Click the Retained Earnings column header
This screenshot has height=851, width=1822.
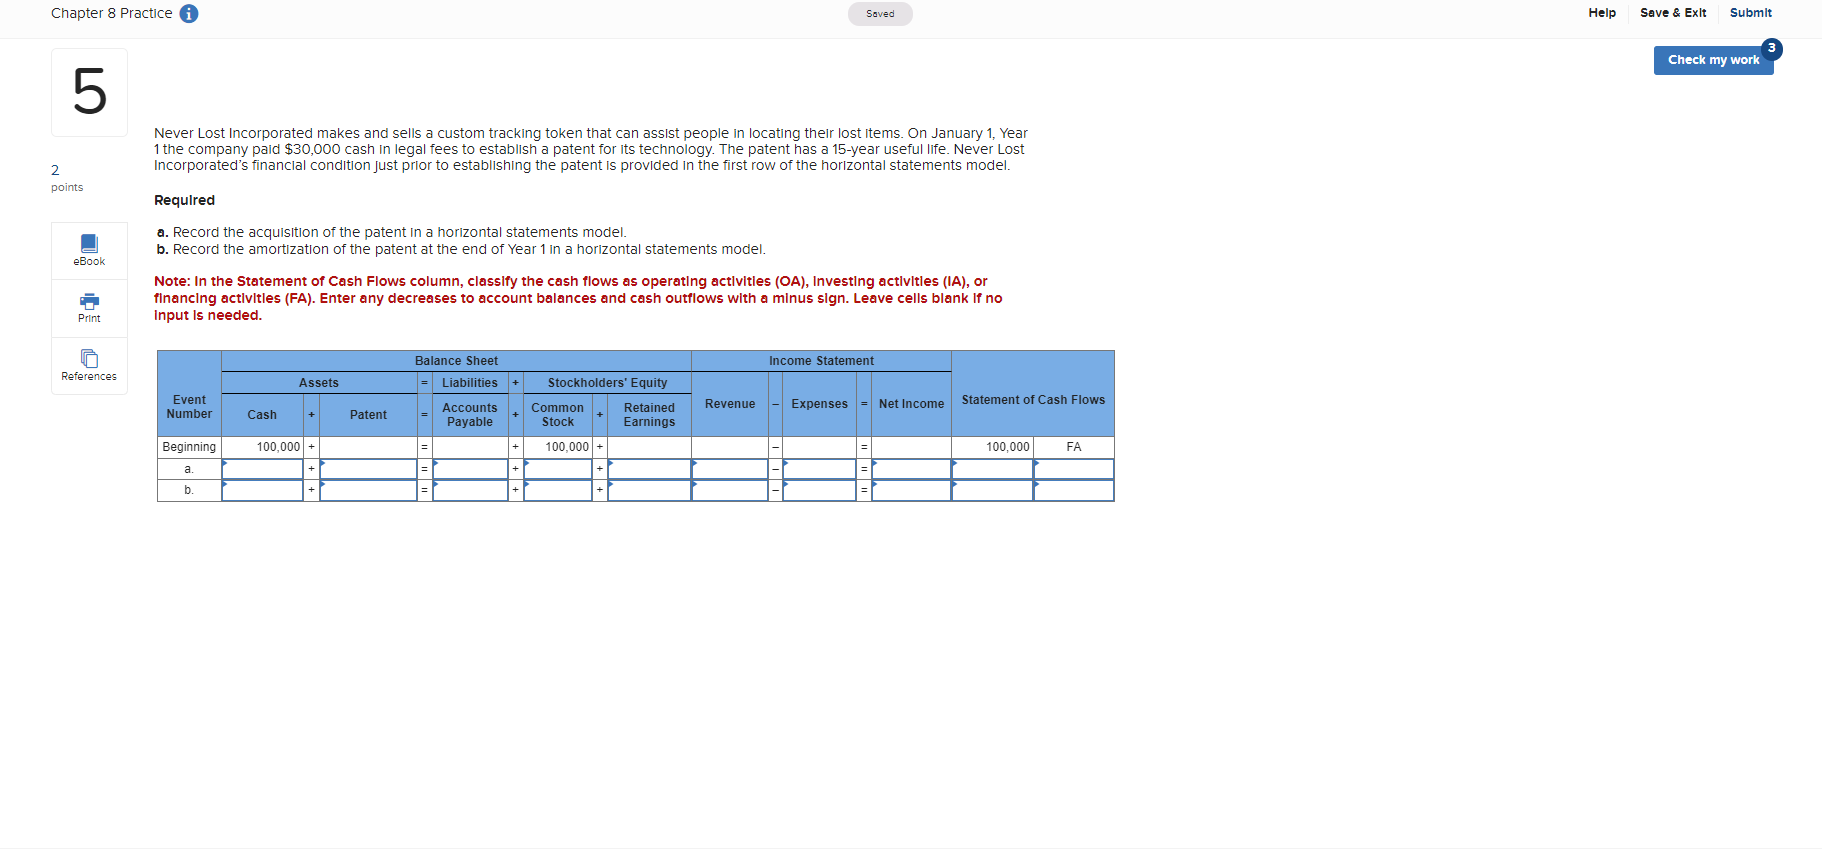tap(649, 415)
